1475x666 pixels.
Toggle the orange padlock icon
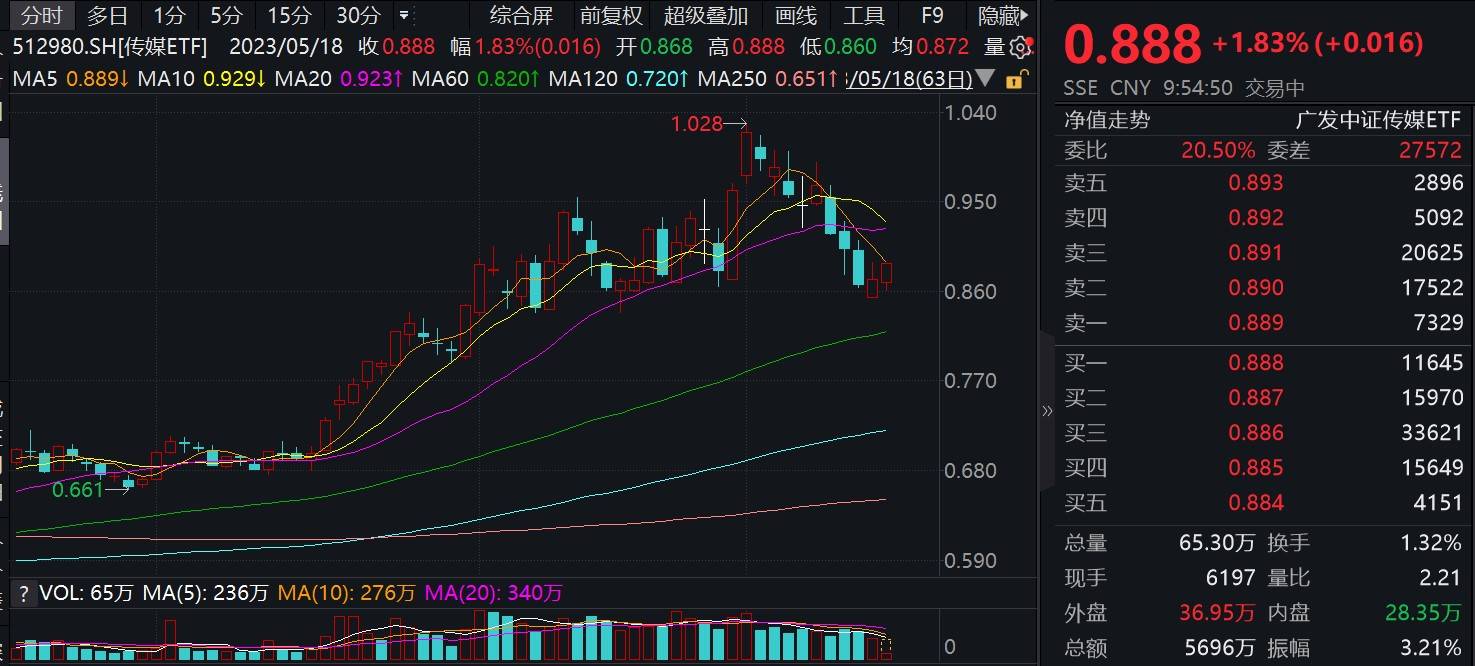click(1013, 79)
